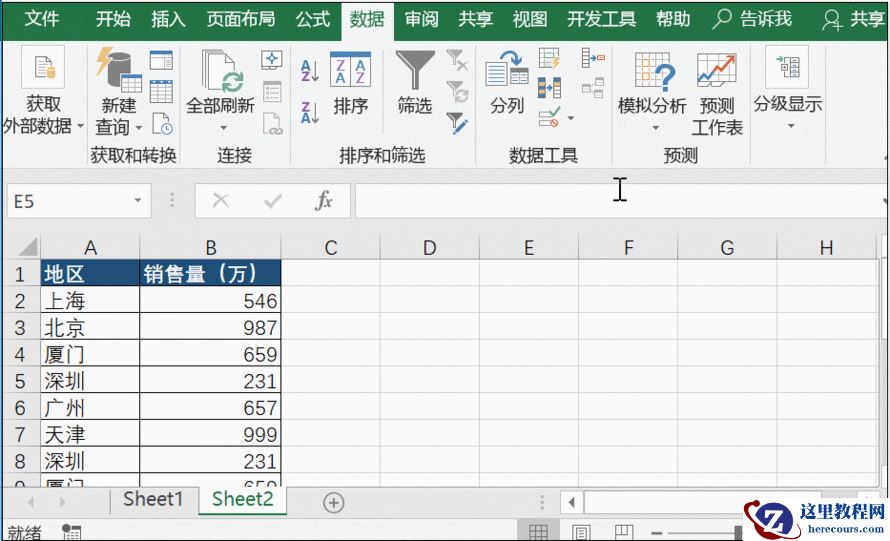Image resolution: width=890 pixels, height=541 pixels.
Task: Switch to the Page Layout tab
Action: click(241, 19)
